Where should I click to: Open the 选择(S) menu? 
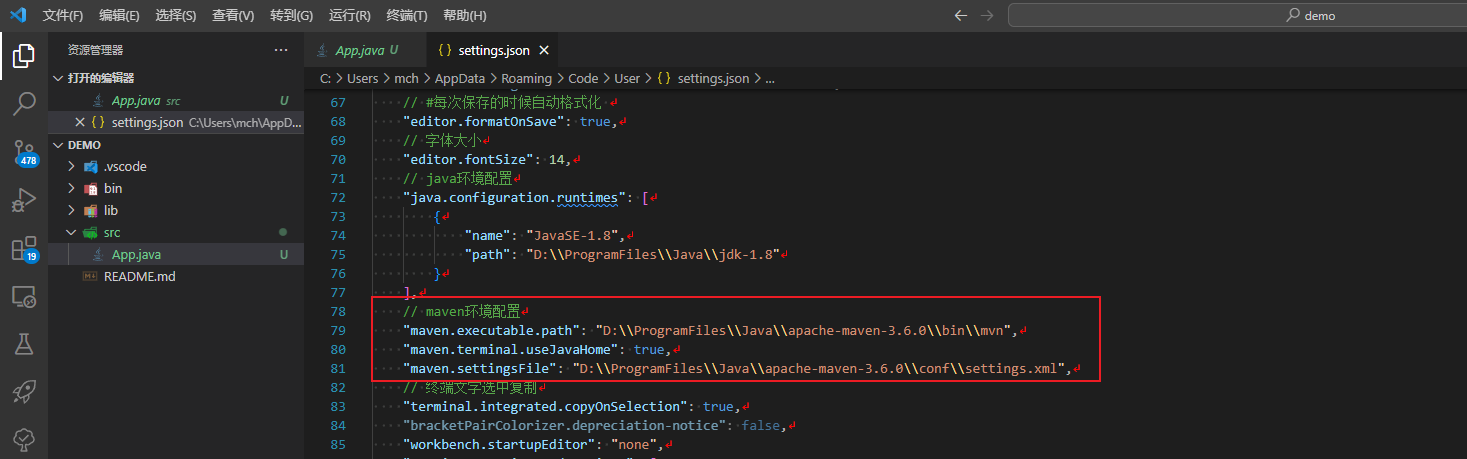click(176, 16)
